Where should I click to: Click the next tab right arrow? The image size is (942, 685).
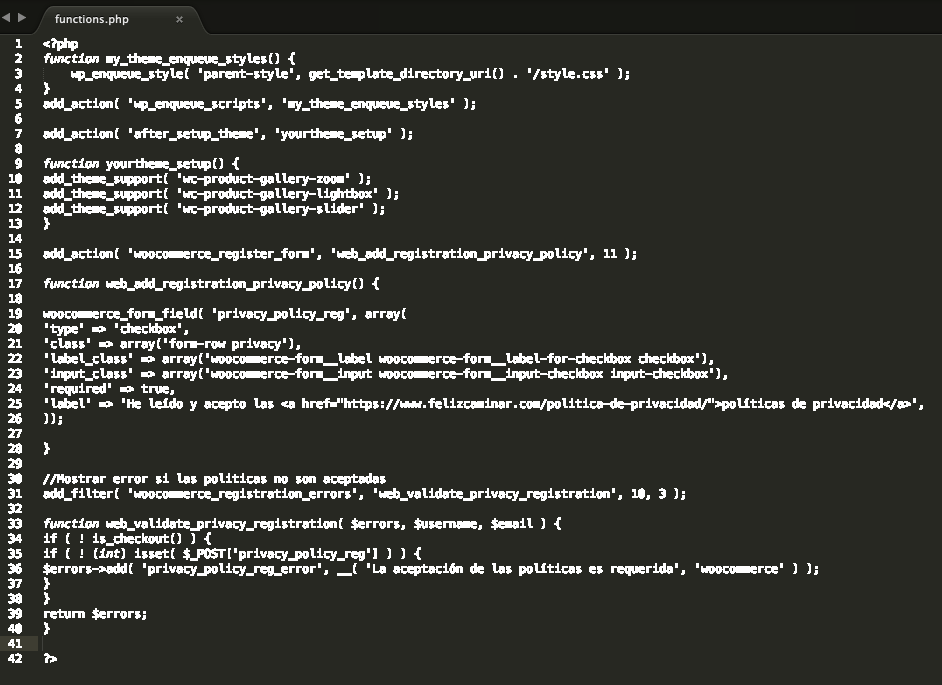tap(22, 17)
